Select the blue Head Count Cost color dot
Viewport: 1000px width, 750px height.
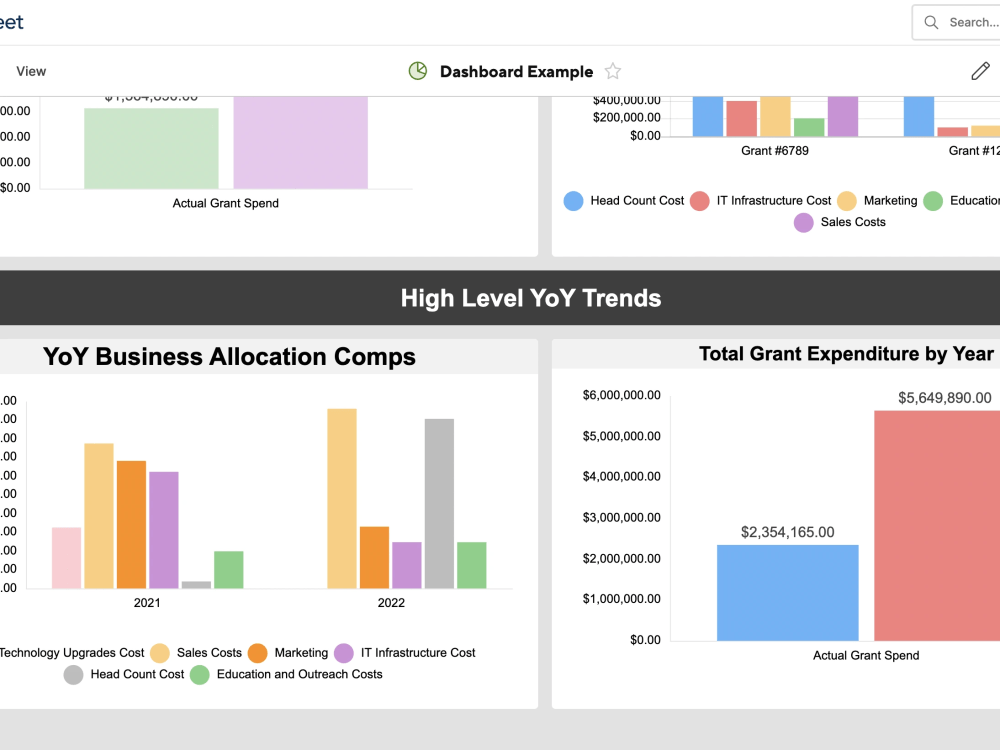[573, 200]
